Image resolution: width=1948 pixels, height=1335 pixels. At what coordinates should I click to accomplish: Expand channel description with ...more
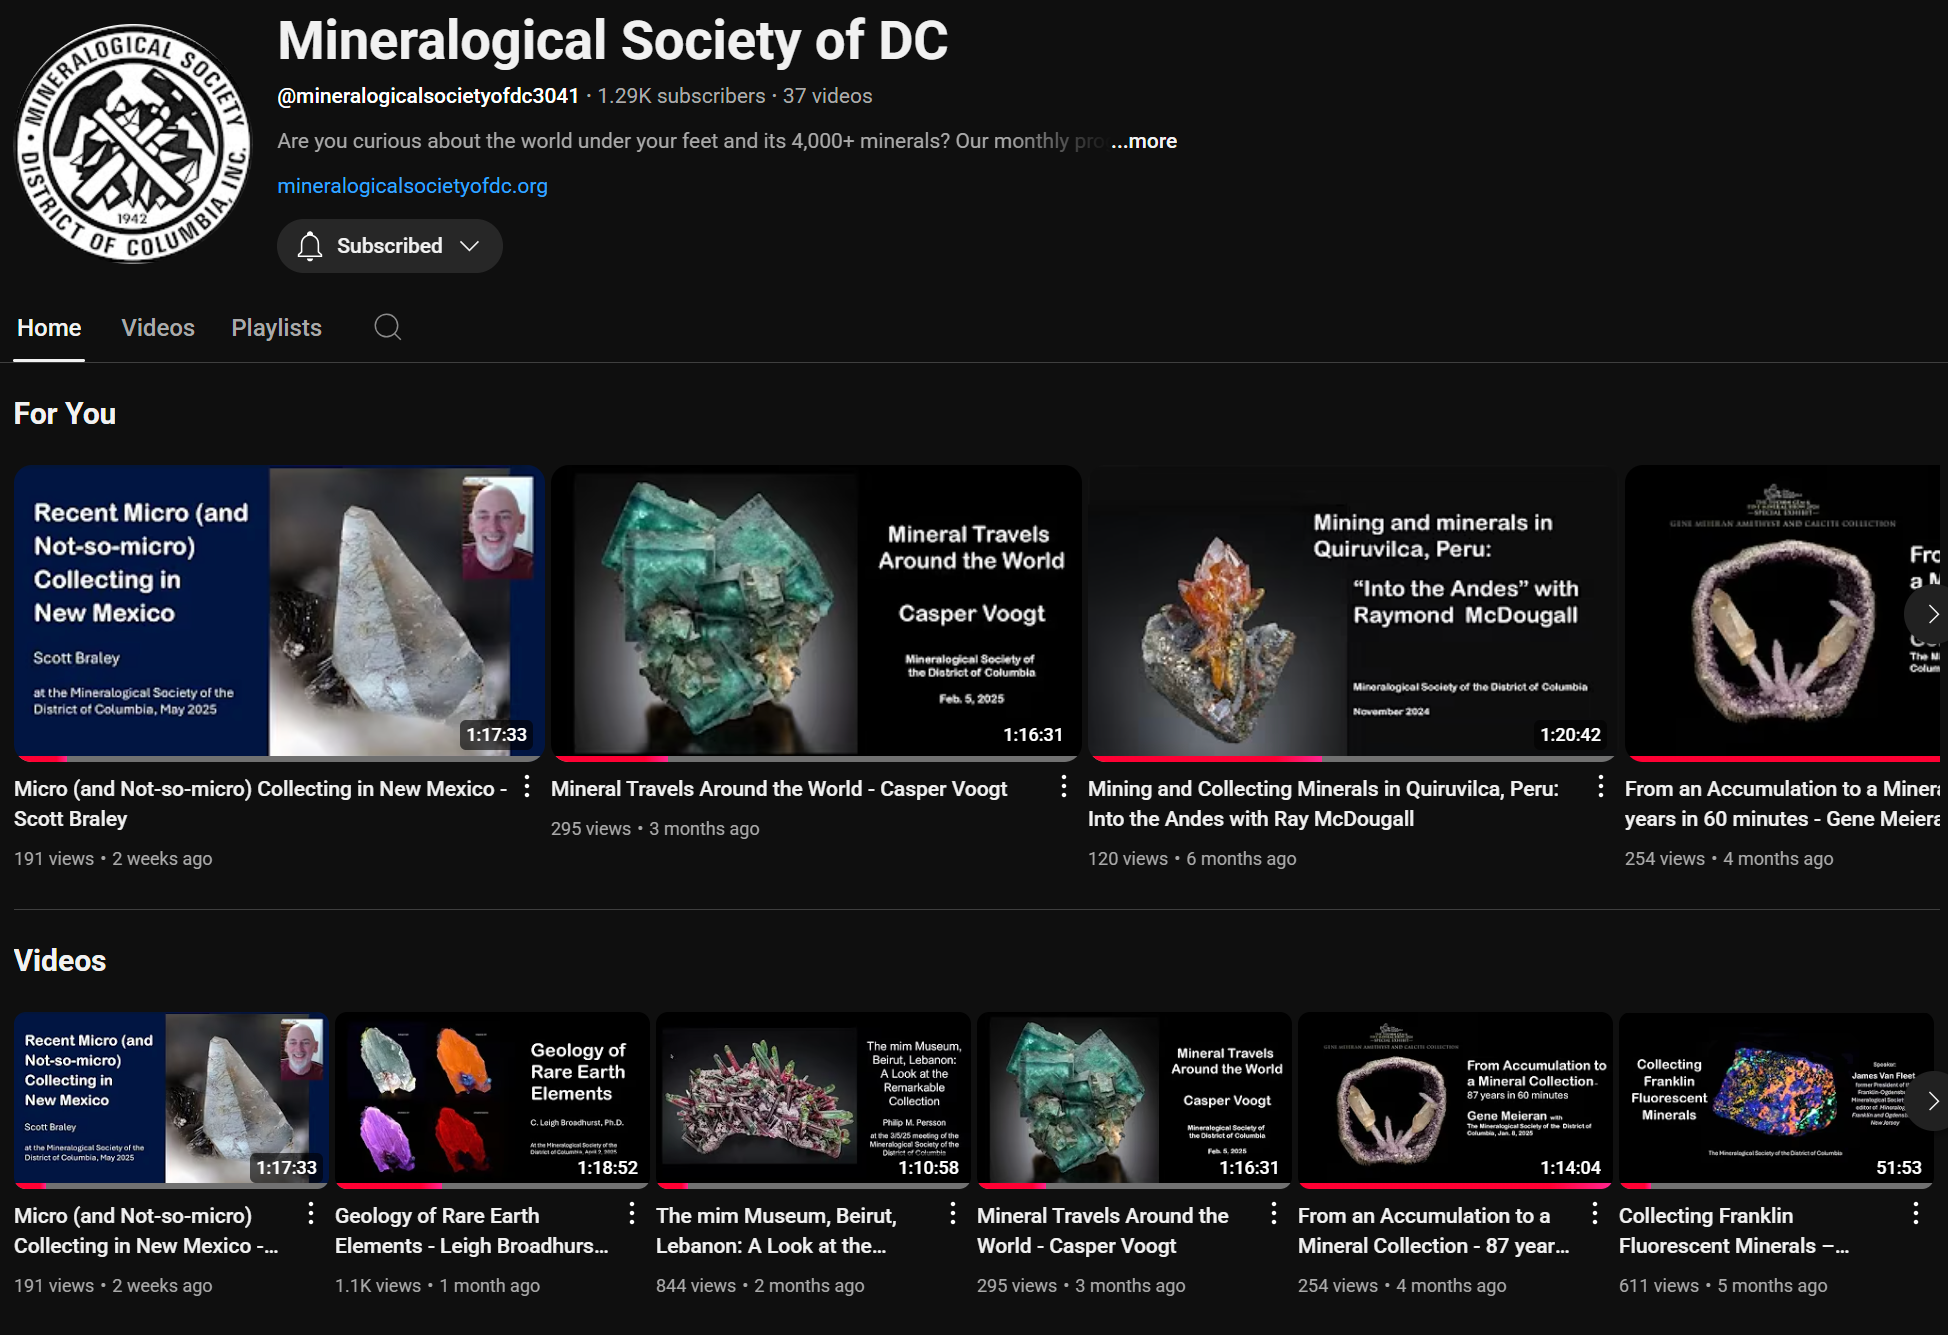pyautogui.click(x=1144, y=141)
